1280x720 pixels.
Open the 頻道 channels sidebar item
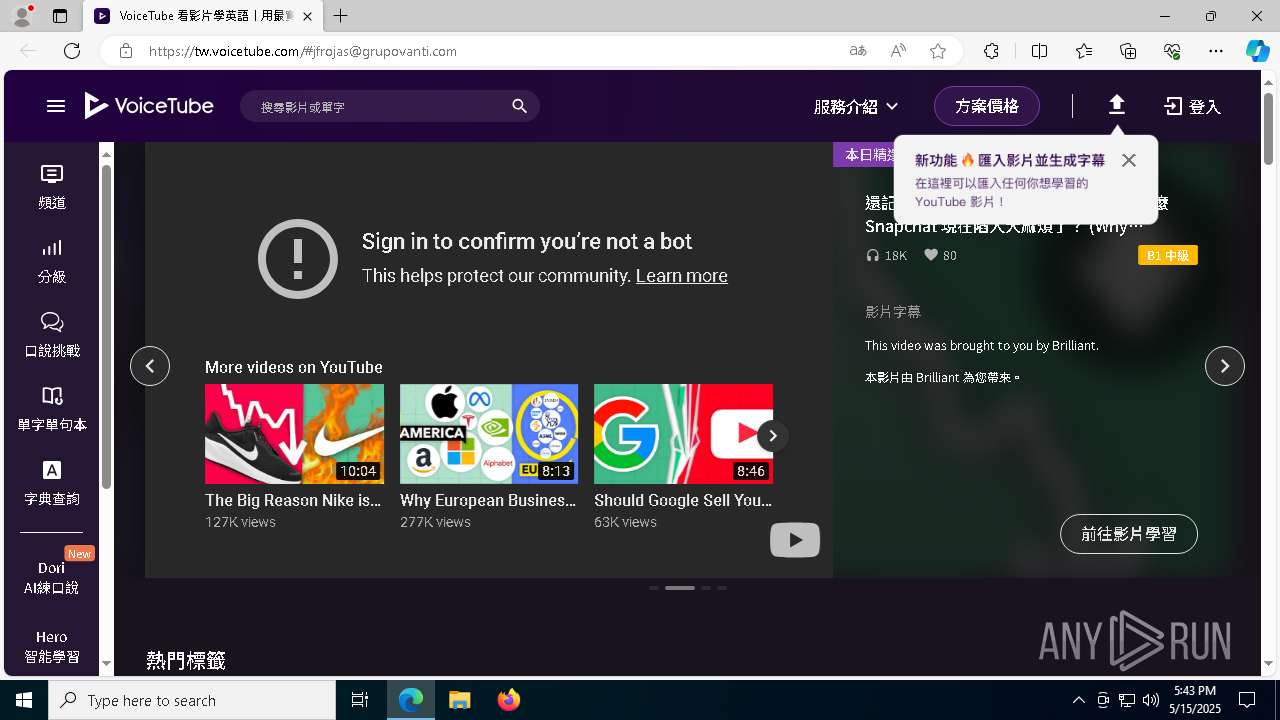tap(52, 187)
